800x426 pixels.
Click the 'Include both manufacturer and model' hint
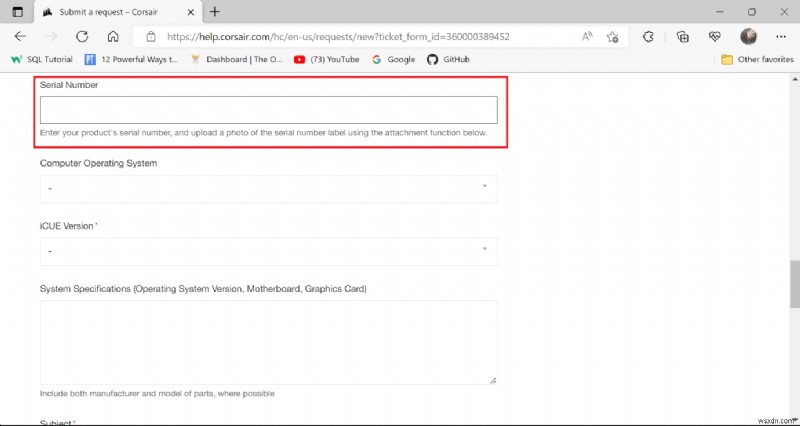click(x=157, y=394)
